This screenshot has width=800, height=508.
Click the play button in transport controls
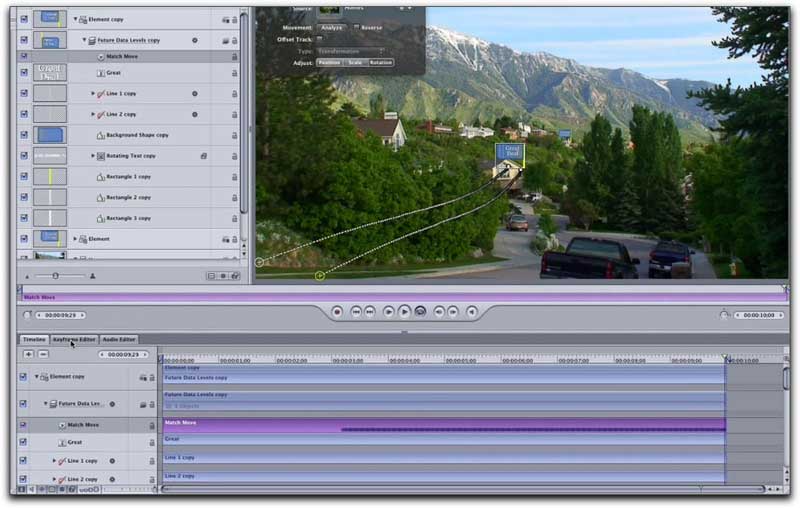pyautogui.click(x=404, y=312)
